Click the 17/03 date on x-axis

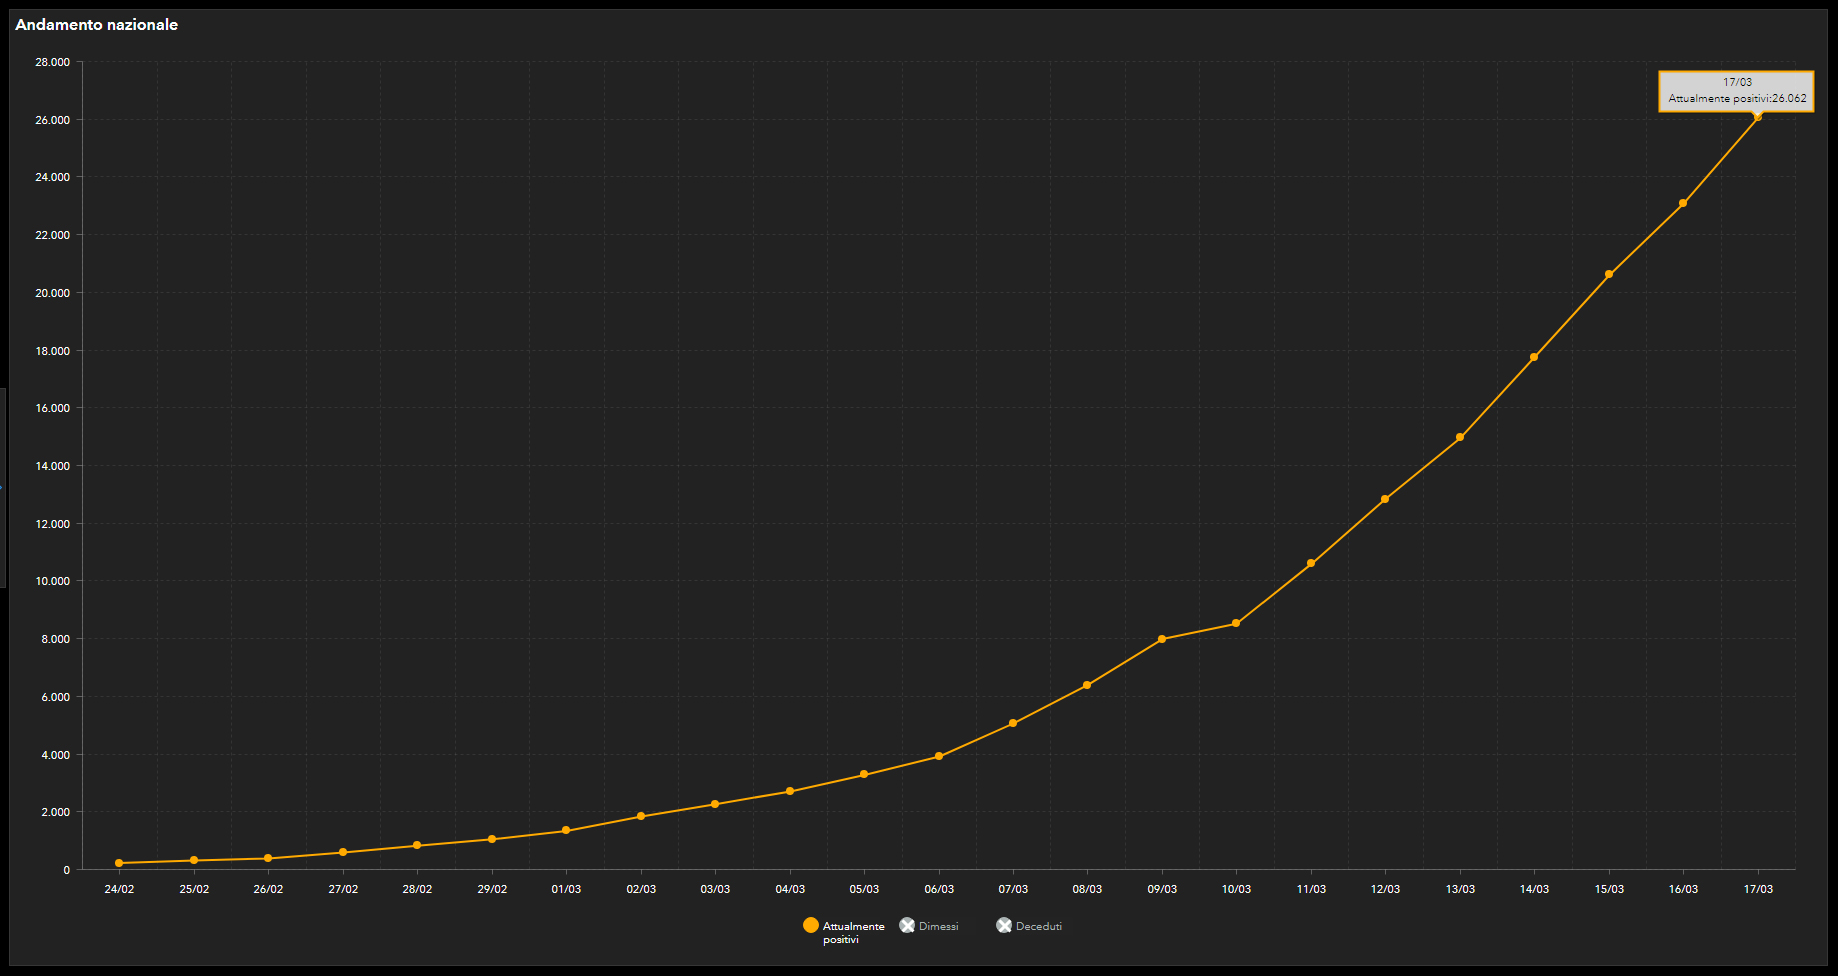click(1758, 889)
